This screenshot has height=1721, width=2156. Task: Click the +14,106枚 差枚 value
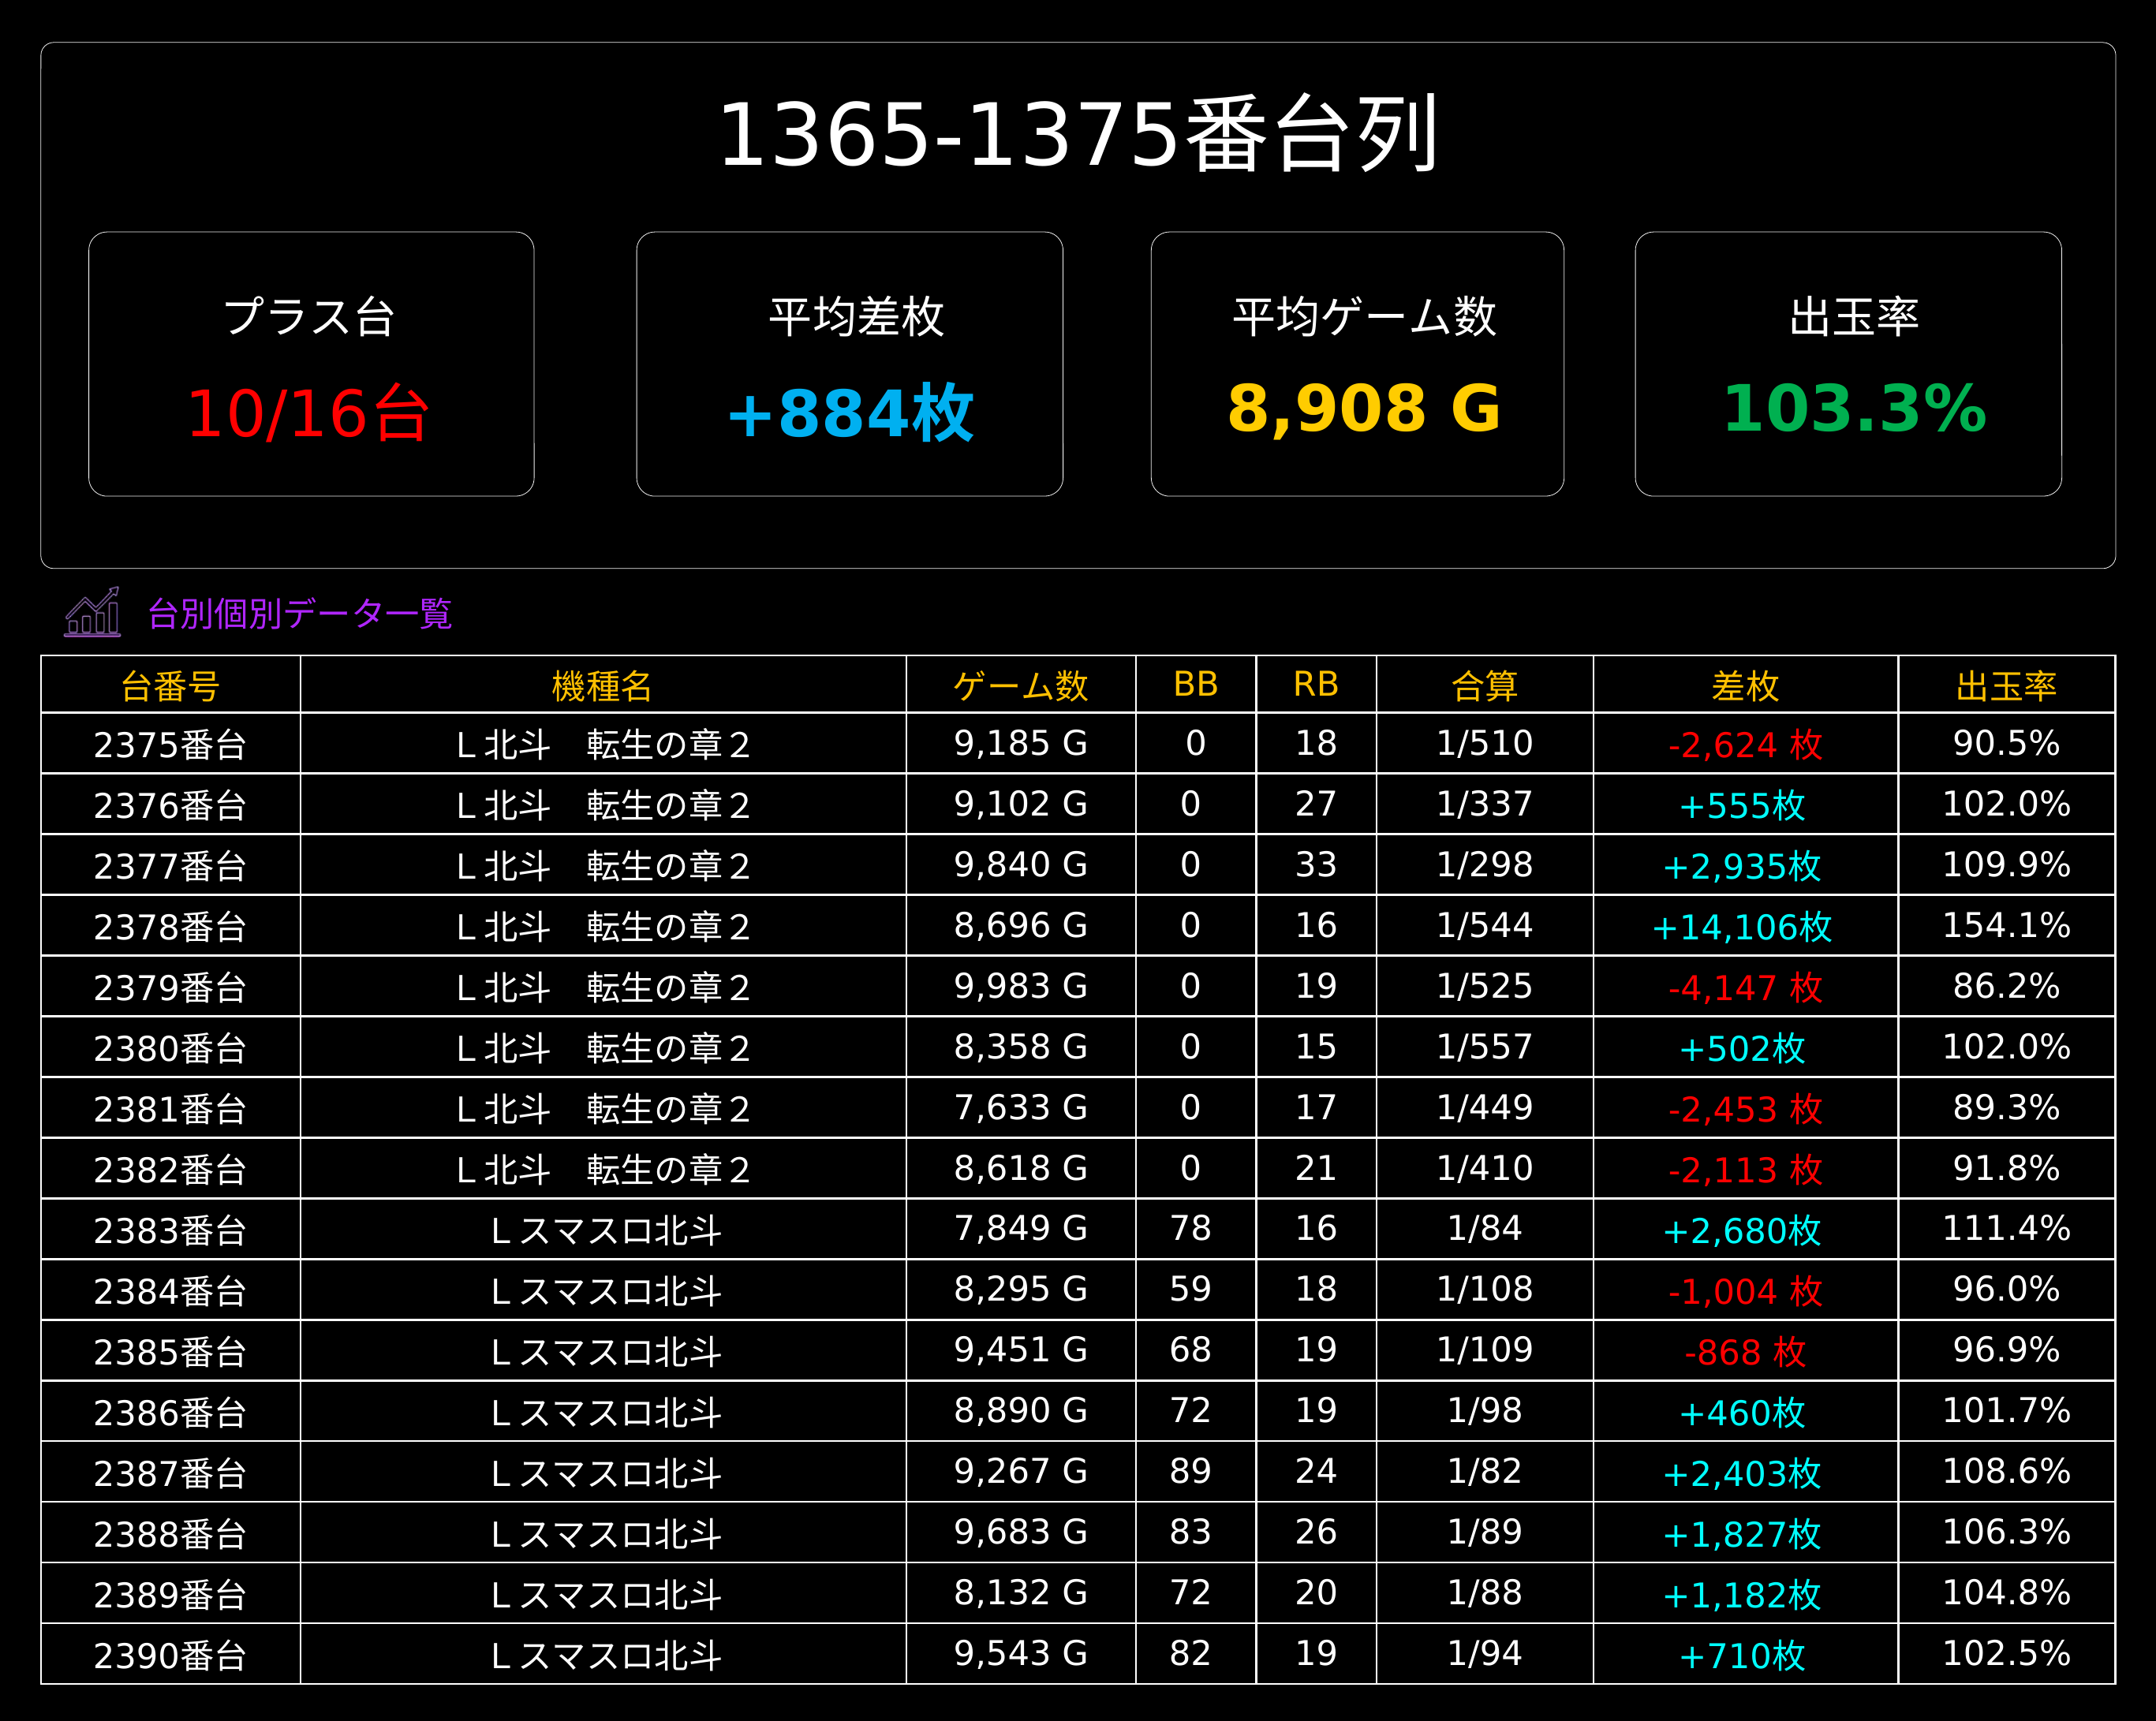pos(1742,927)
